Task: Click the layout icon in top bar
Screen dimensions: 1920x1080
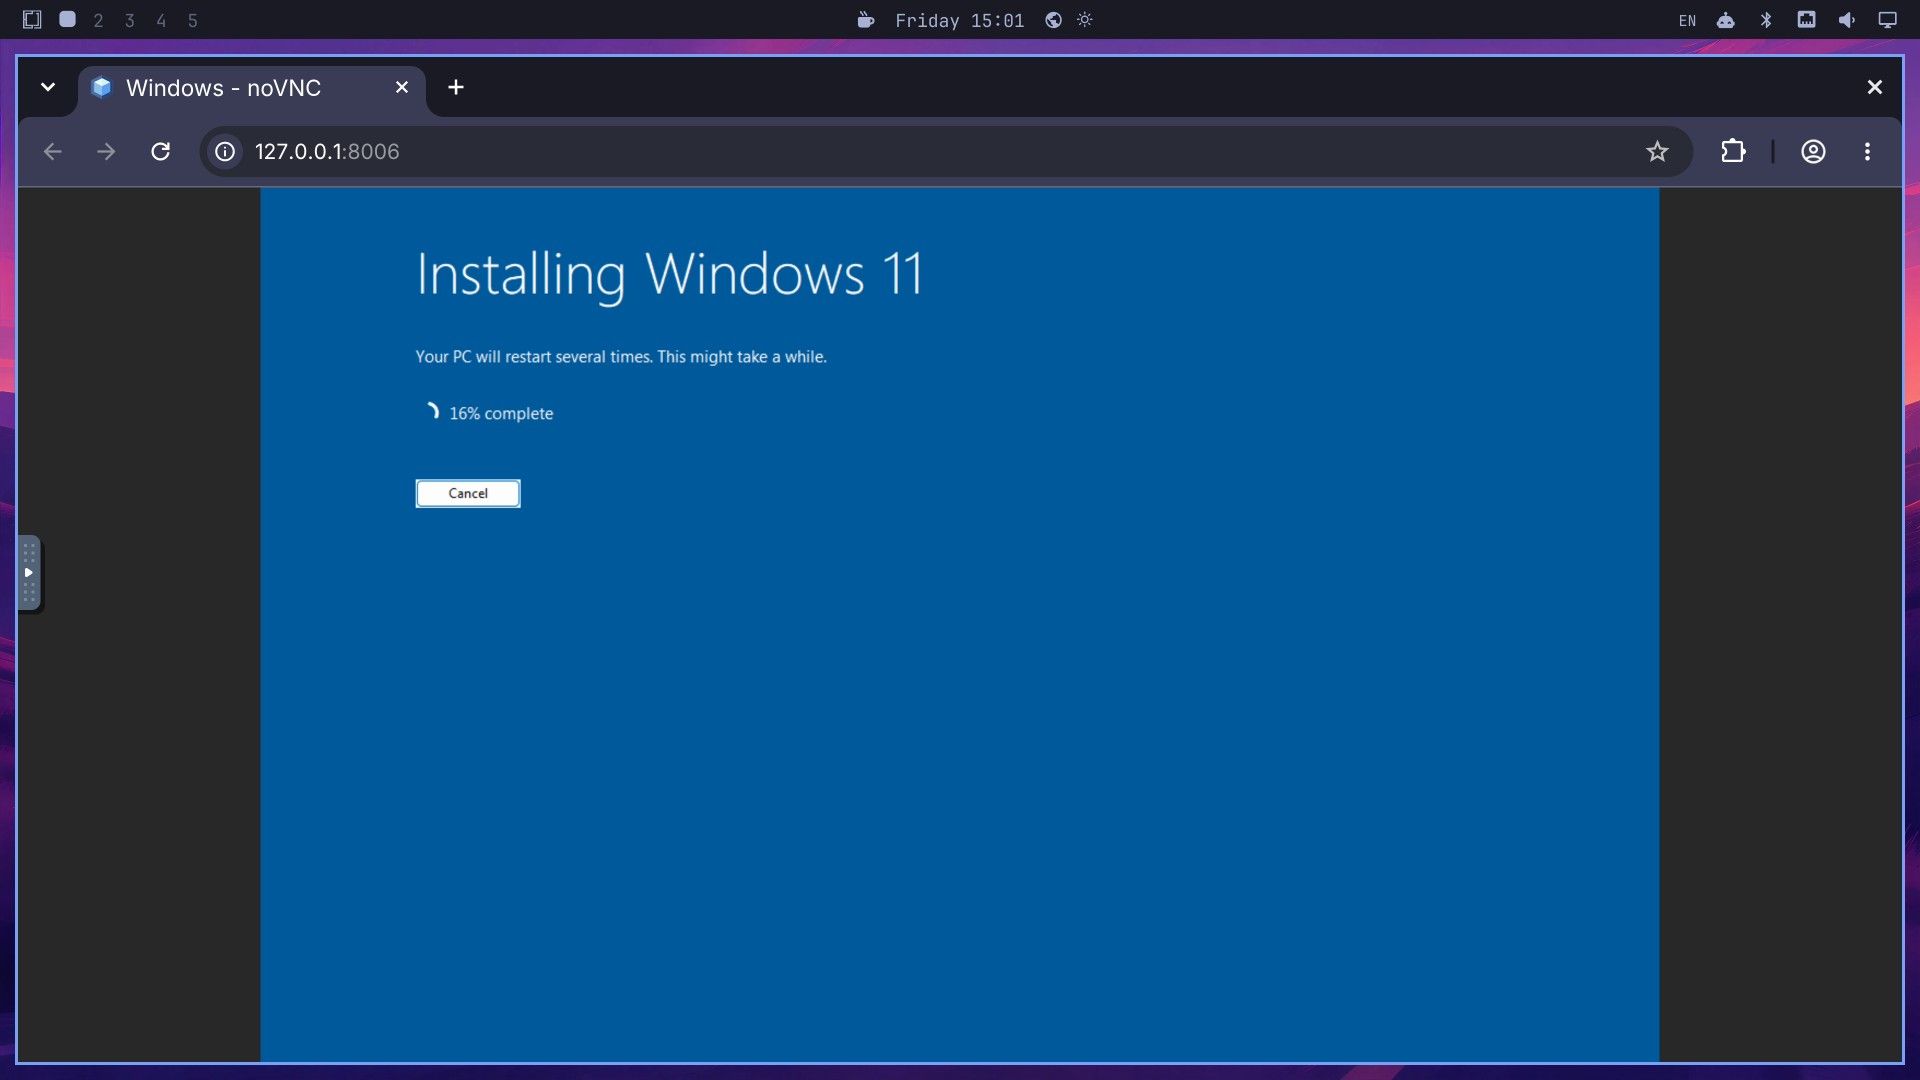Action: [x=32, y=19]
